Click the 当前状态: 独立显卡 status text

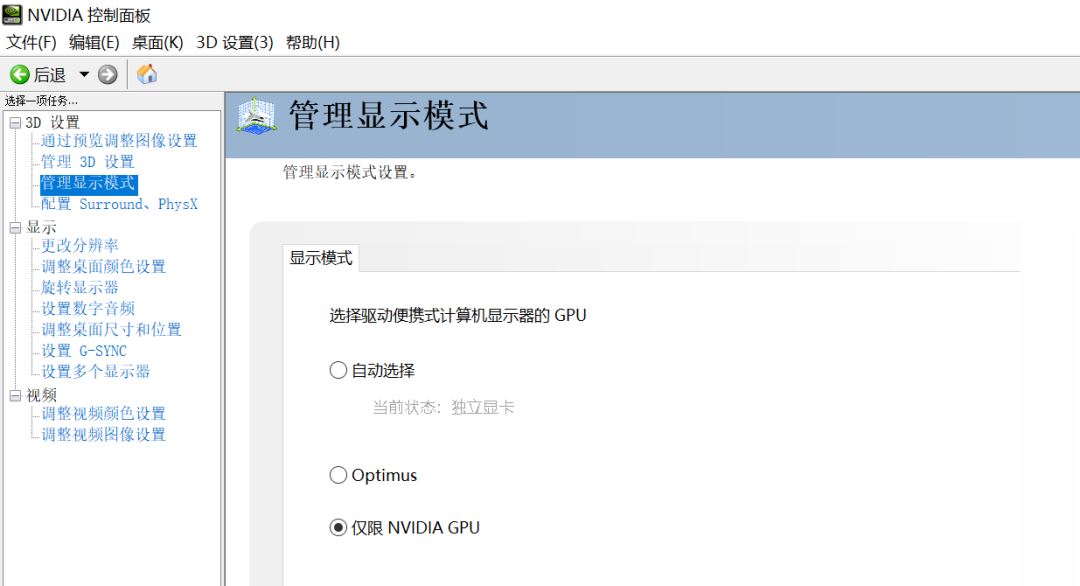click(x=444, y=408)
